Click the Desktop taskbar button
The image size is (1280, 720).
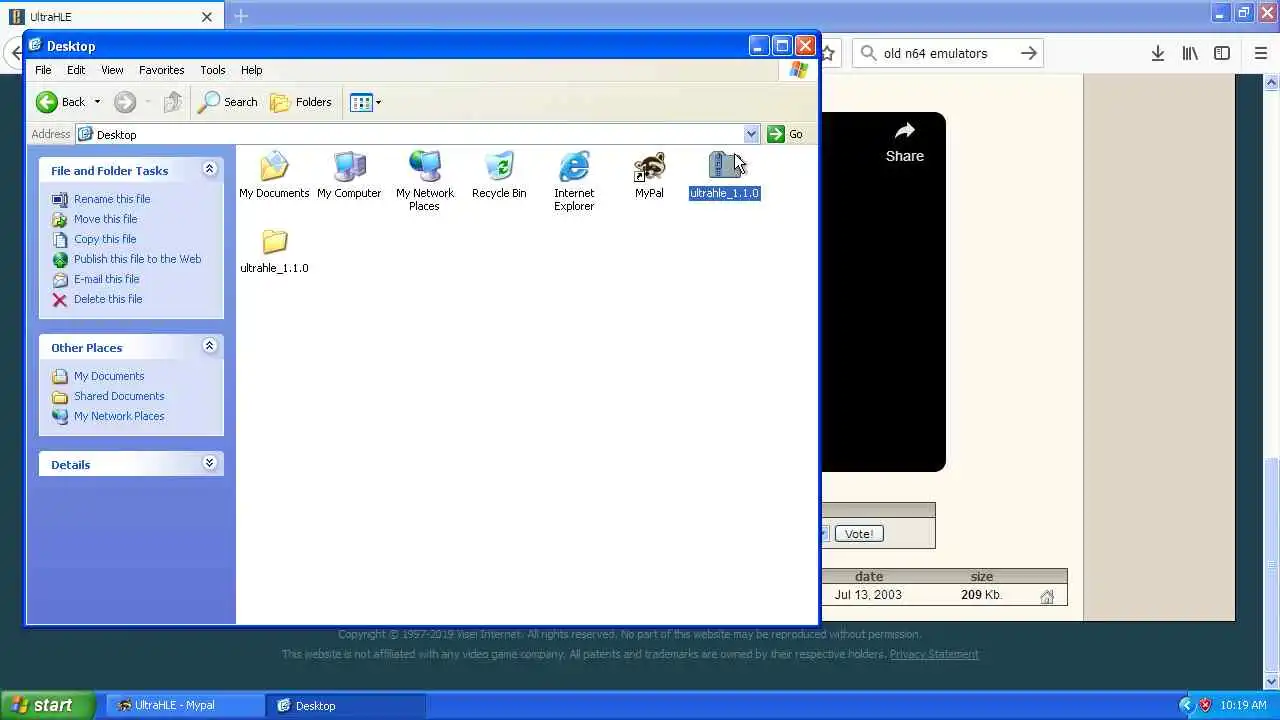[x=346, y=705]
